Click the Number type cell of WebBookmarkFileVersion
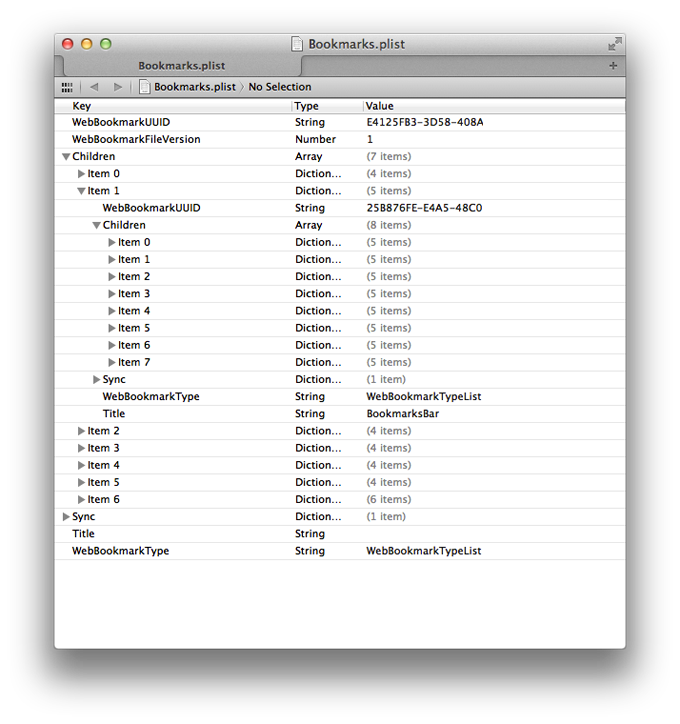The image size is (680, 724). [x=316, y=139]
